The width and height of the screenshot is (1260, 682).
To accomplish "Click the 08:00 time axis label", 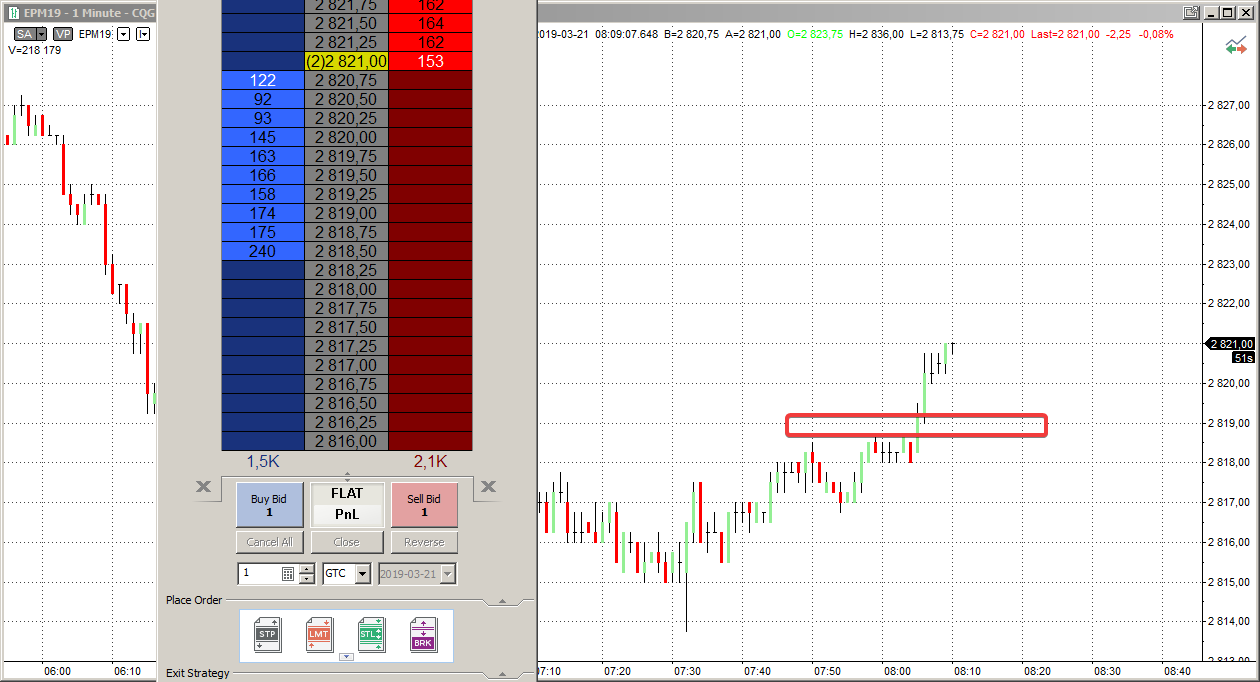I will click(x=897, y=671).
